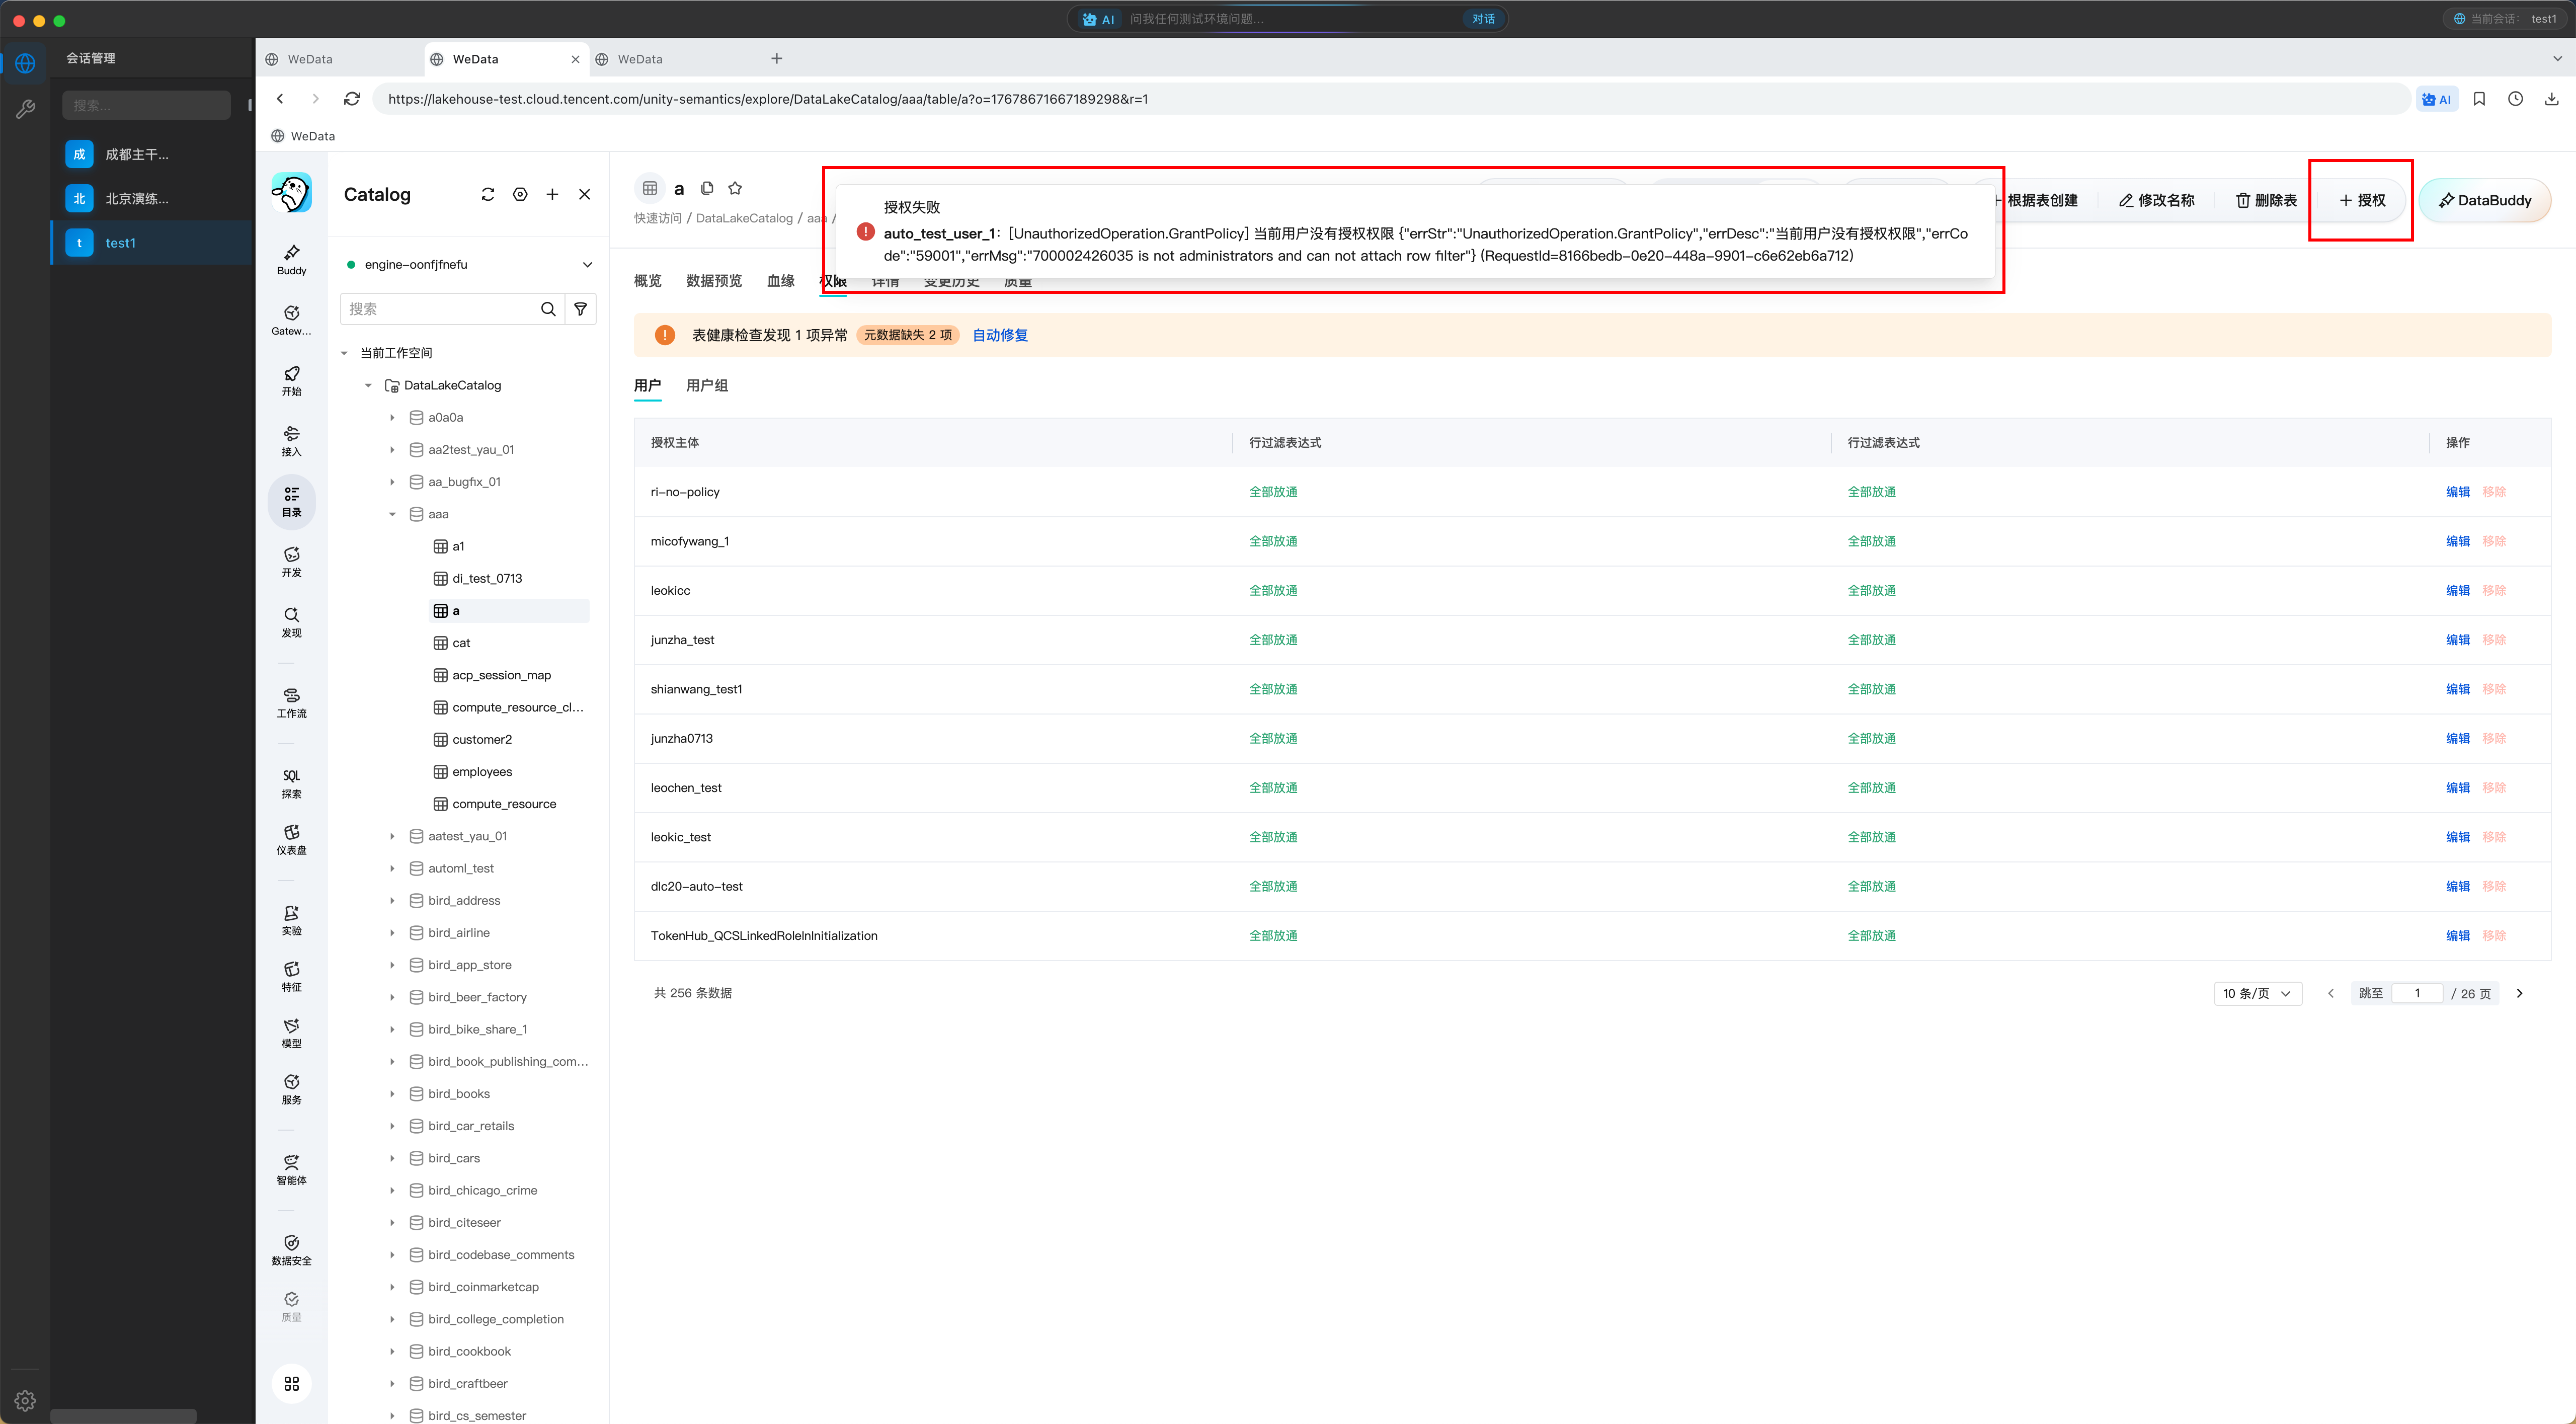Open the di_test_0713 table

click(487, 578)
